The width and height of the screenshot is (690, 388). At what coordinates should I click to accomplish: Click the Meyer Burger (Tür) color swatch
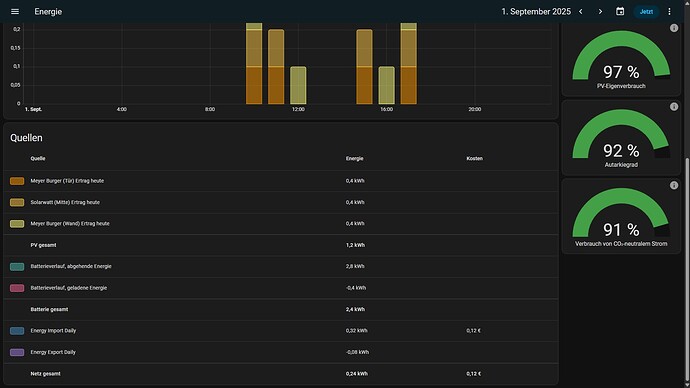pyautogui.click(x=17, y=181)
